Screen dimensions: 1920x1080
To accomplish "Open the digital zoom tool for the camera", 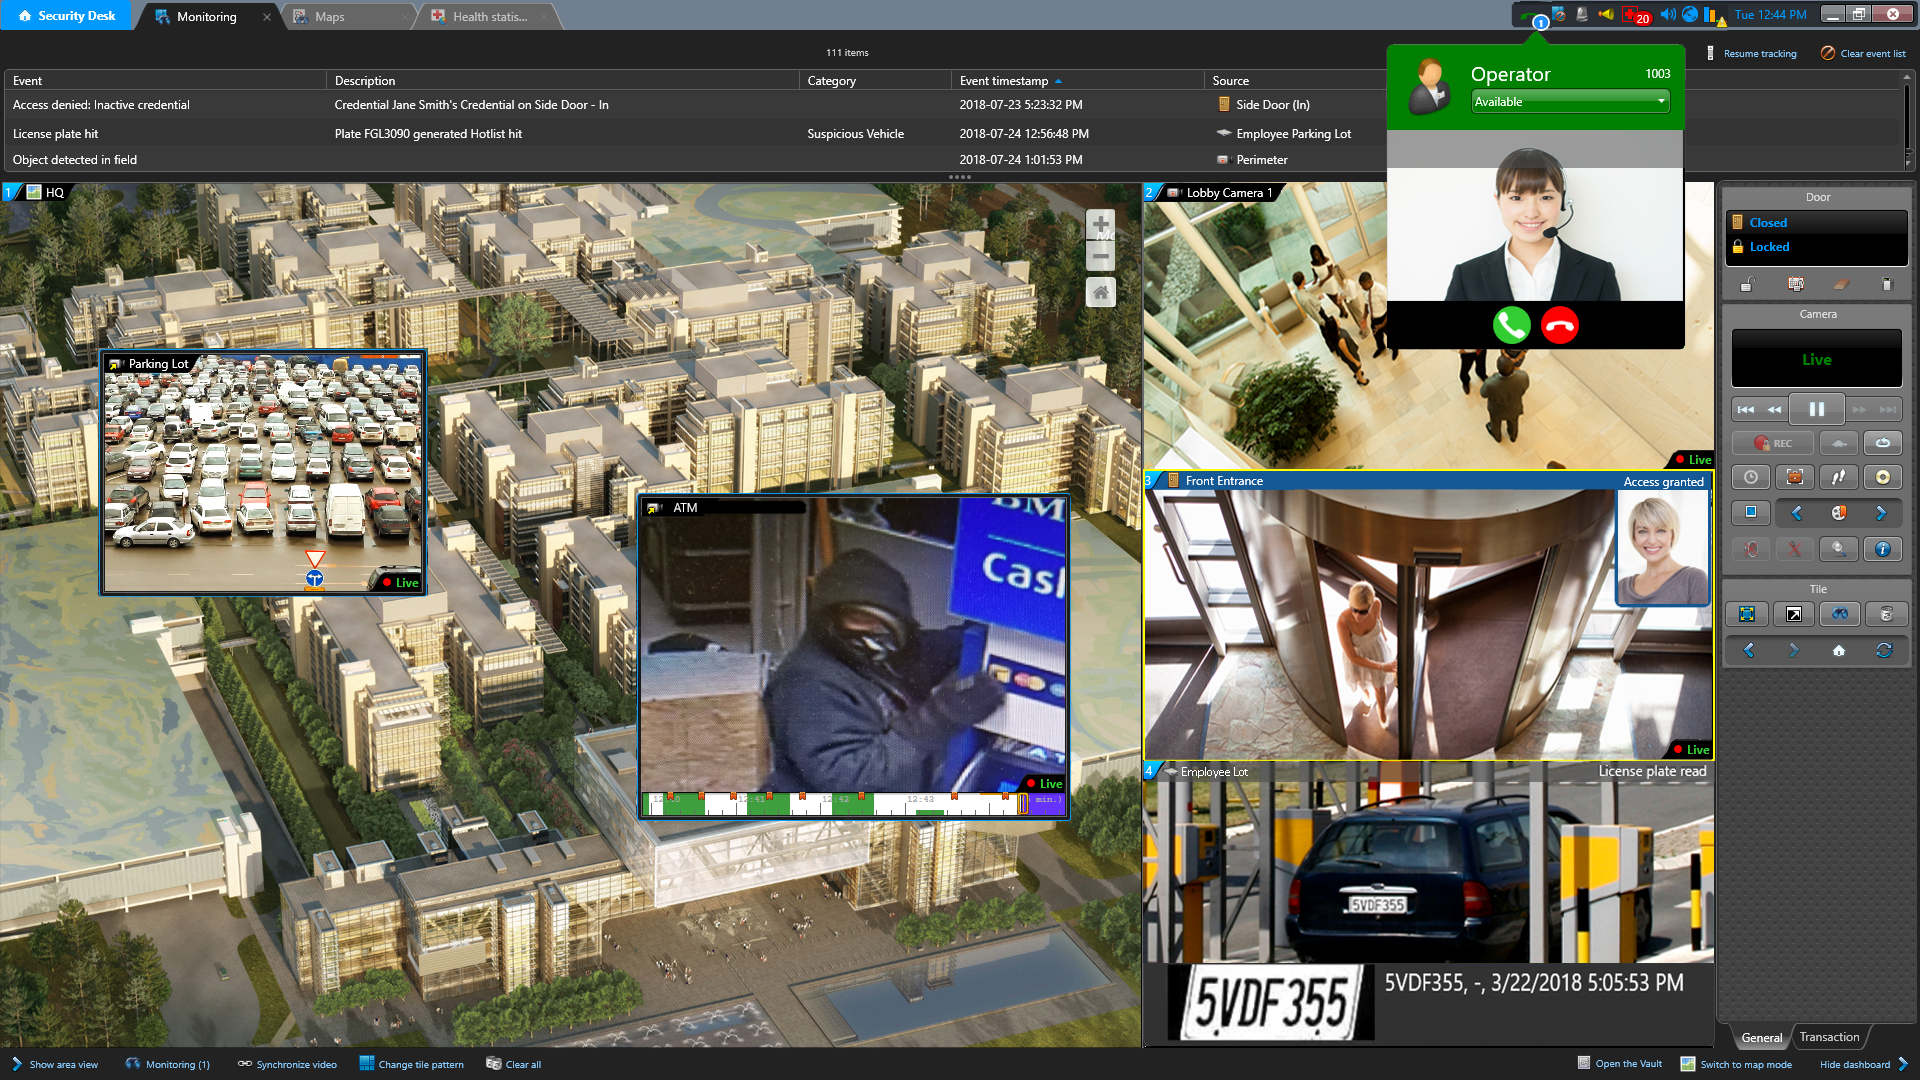I will pos(1839,551).
